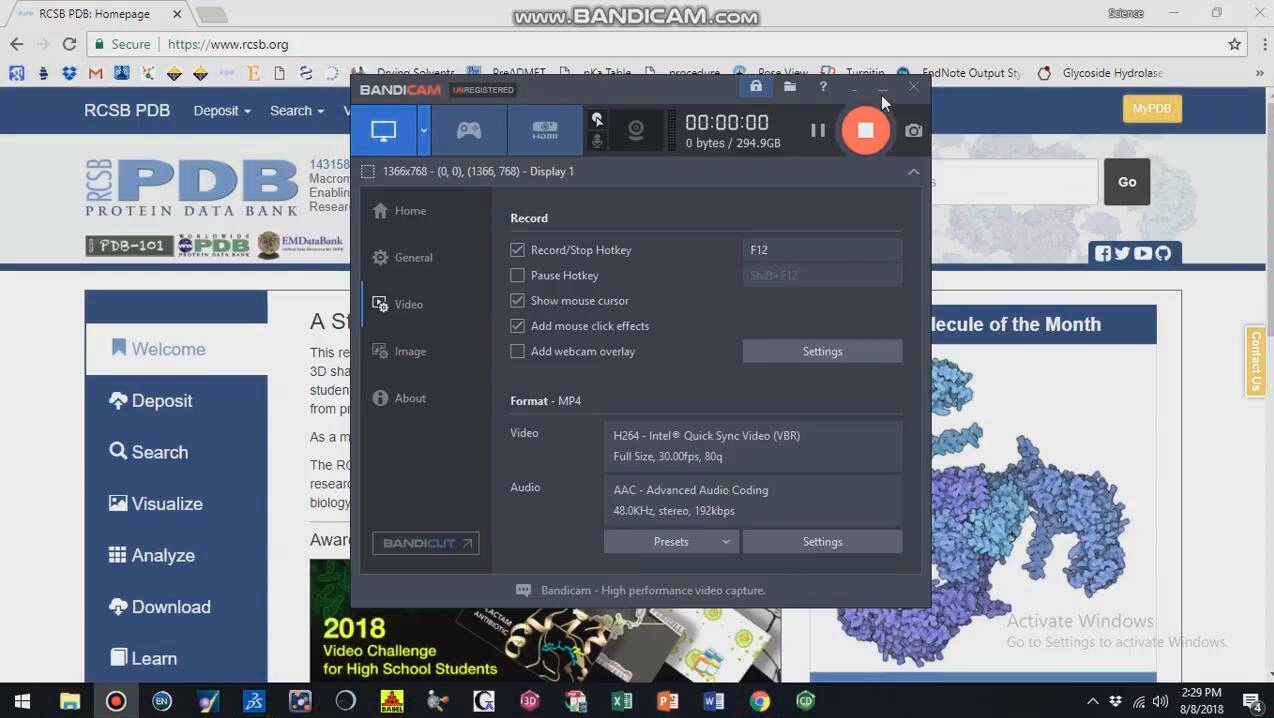The height and width of the screenshot is (718, 1274).
Task: Click the Bandicam lock icon
Action: coord(756,87)
